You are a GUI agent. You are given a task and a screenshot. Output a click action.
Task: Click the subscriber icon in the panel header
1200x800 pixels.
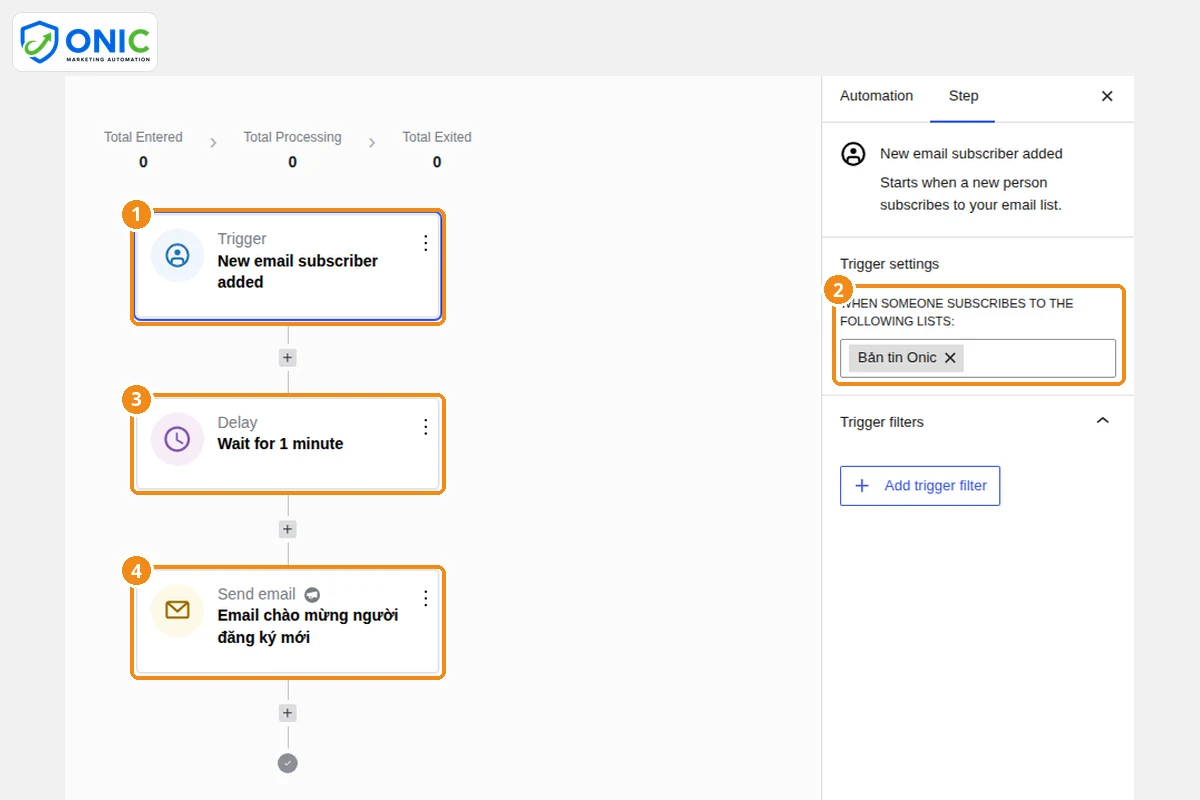853,154
